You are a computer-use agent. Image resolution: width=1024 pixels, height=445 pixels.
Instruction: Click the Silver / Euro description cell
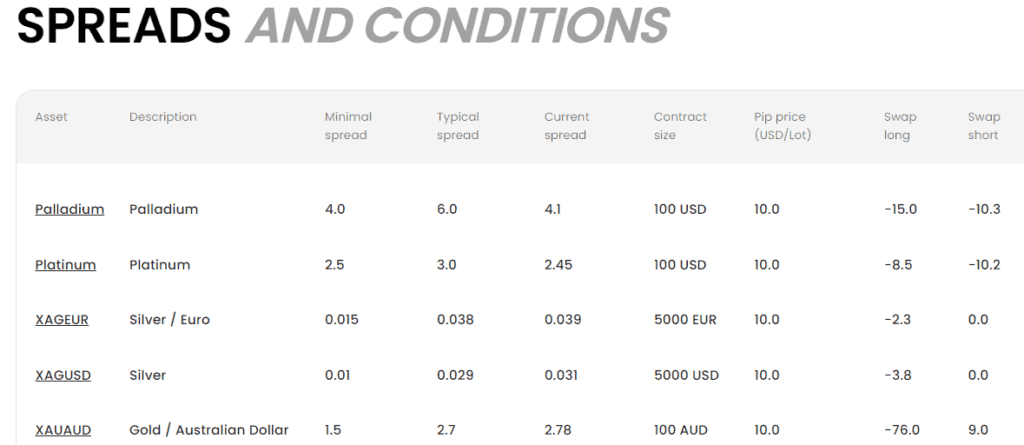(x=169, y=320)
